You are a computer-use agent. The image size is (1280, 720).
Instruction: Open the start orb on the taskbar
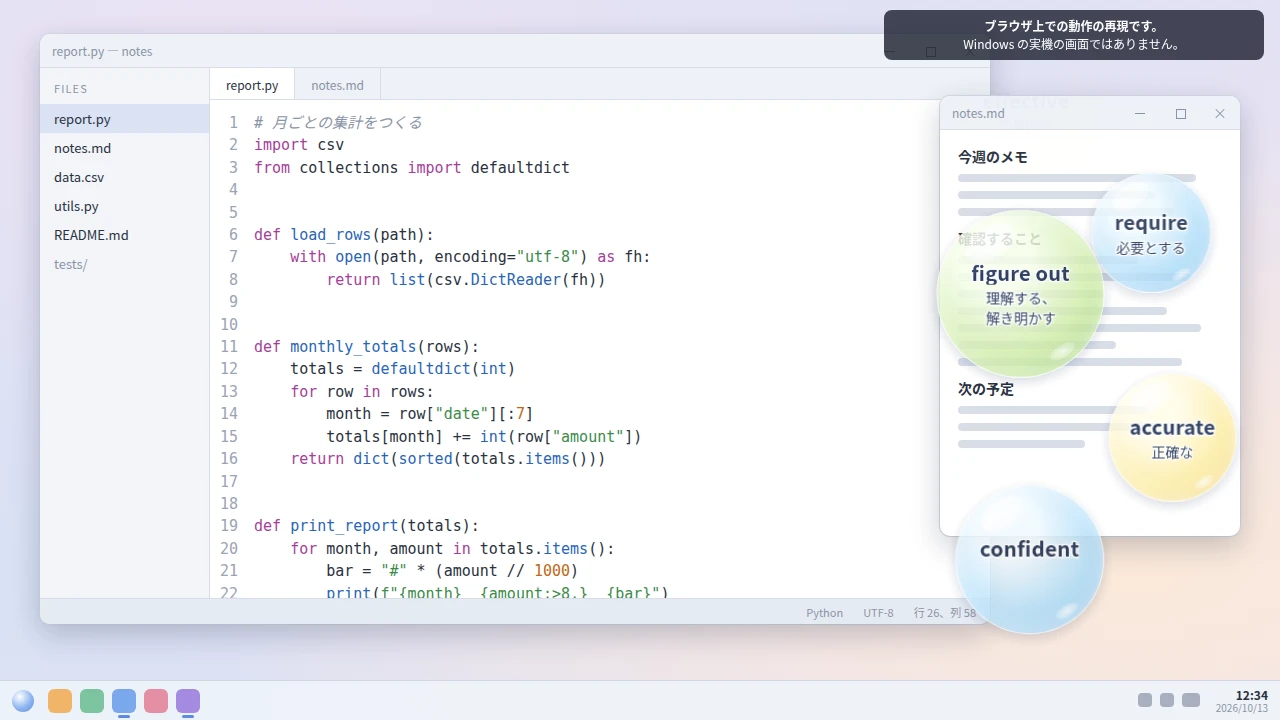pos(23,701)
